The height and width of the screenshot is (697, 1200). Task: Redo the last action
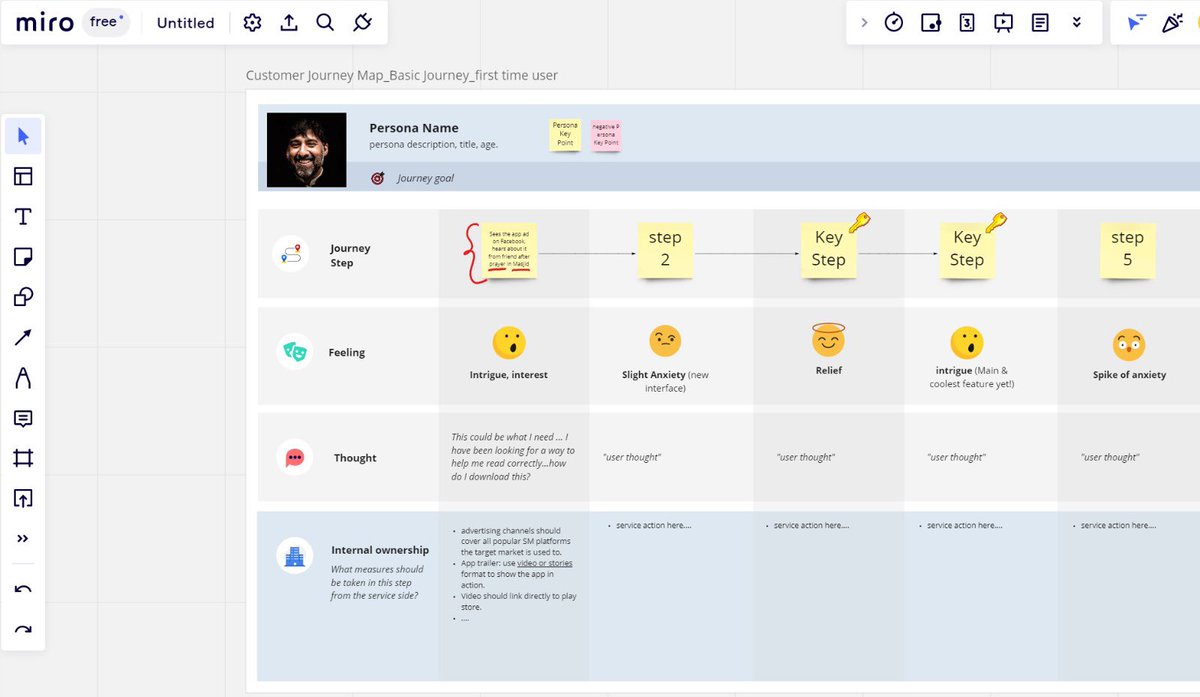[23, 630]
